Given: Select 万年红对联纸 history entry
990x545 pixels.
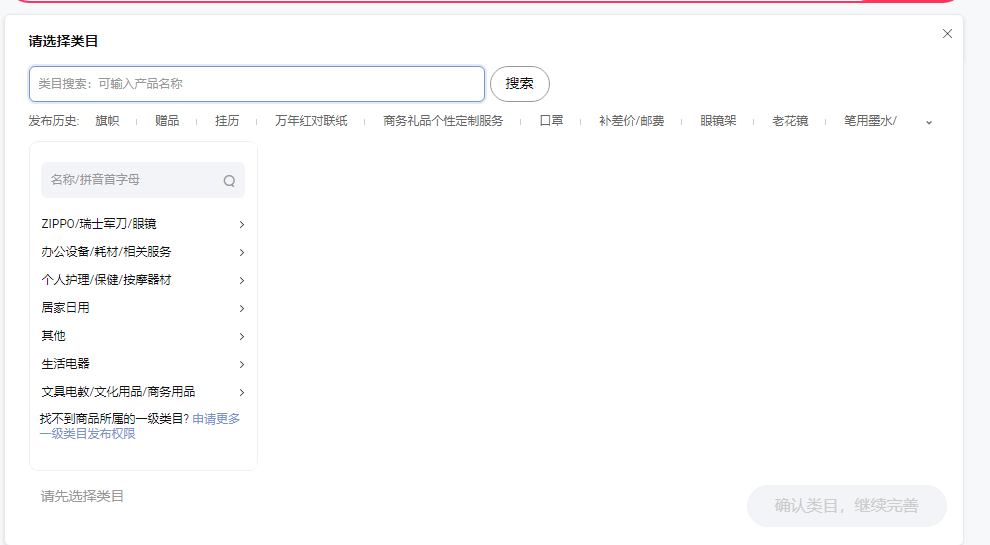Looking at the screenshot, I should point(311,121).
